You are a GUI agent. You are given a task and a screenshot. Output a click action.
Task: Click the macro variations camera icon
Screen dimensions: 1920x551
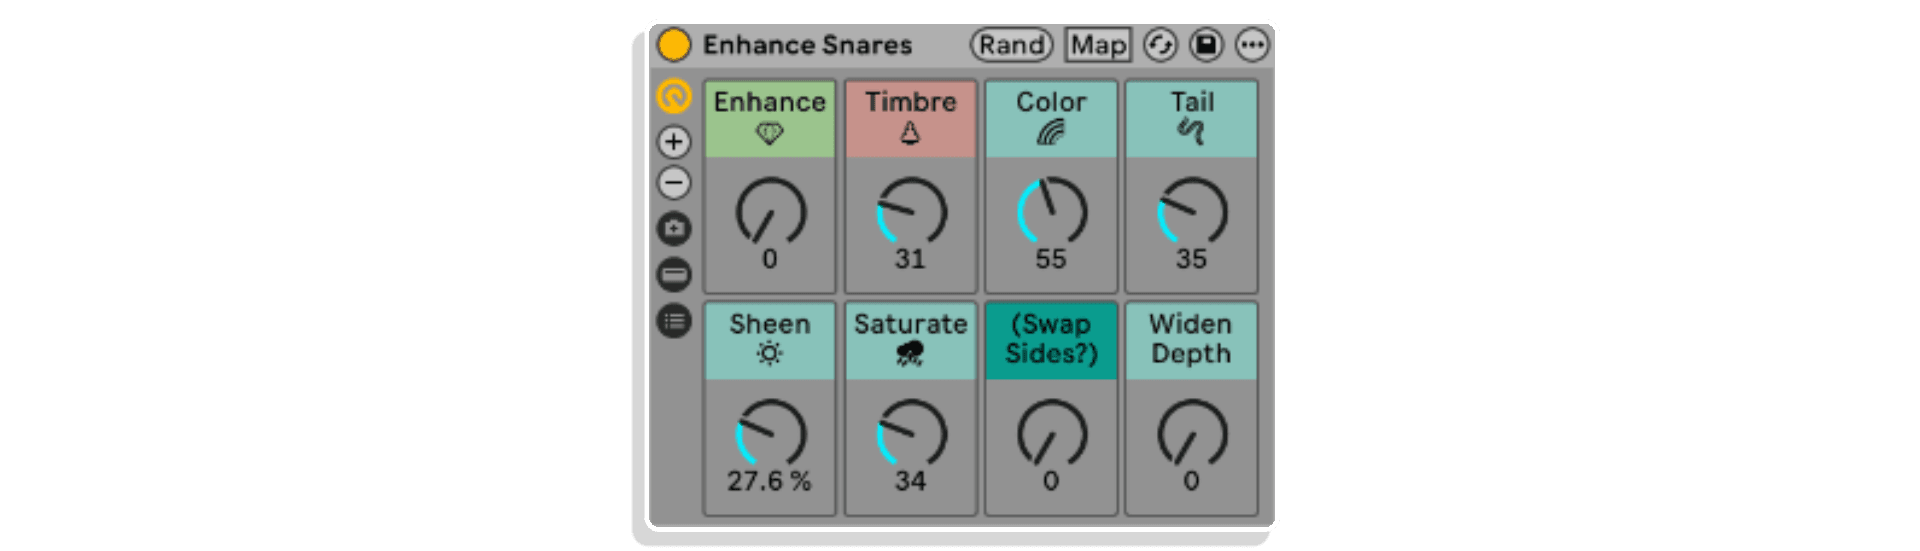pyautogui.click(x=674, y=229)
